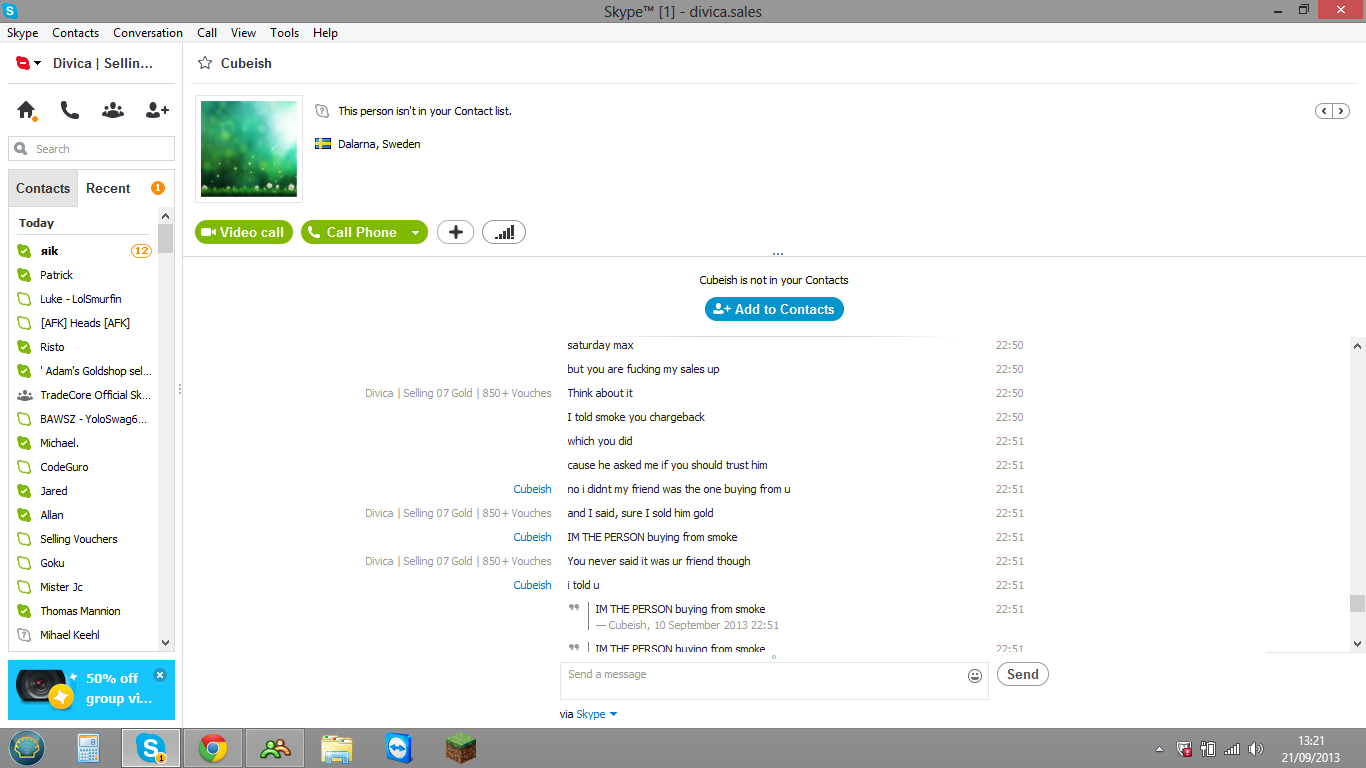Screen dimensions: 1366x768
Task: Close the 50% off group video ad
Action: coord(160,675)
